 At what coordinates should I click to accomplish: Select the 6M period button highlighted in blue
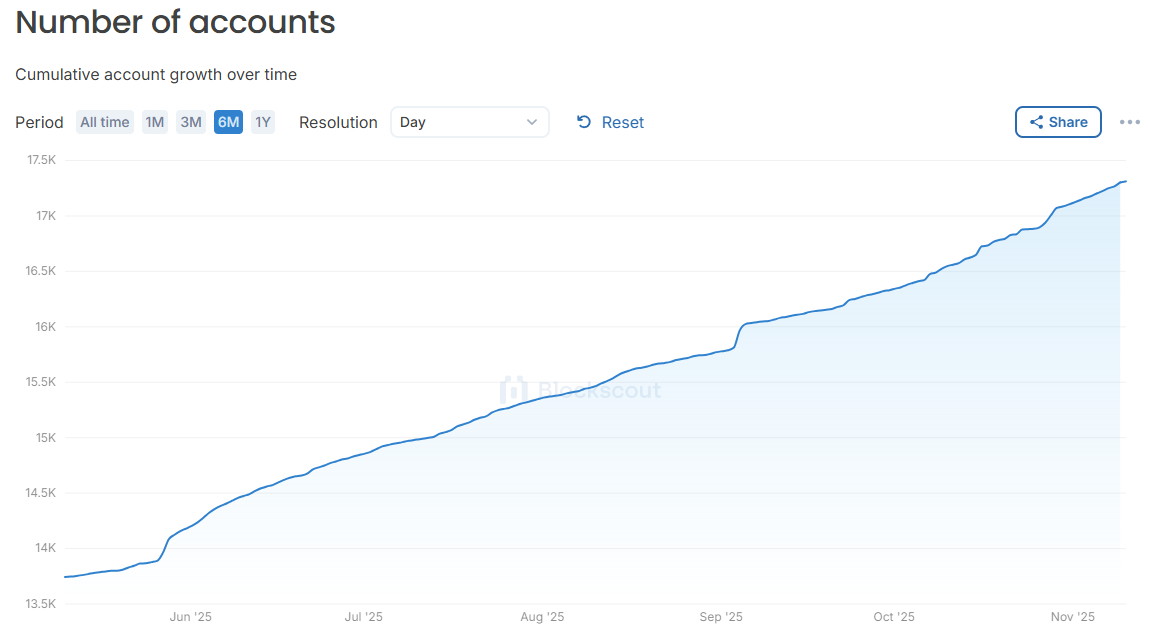click(227, 121)
